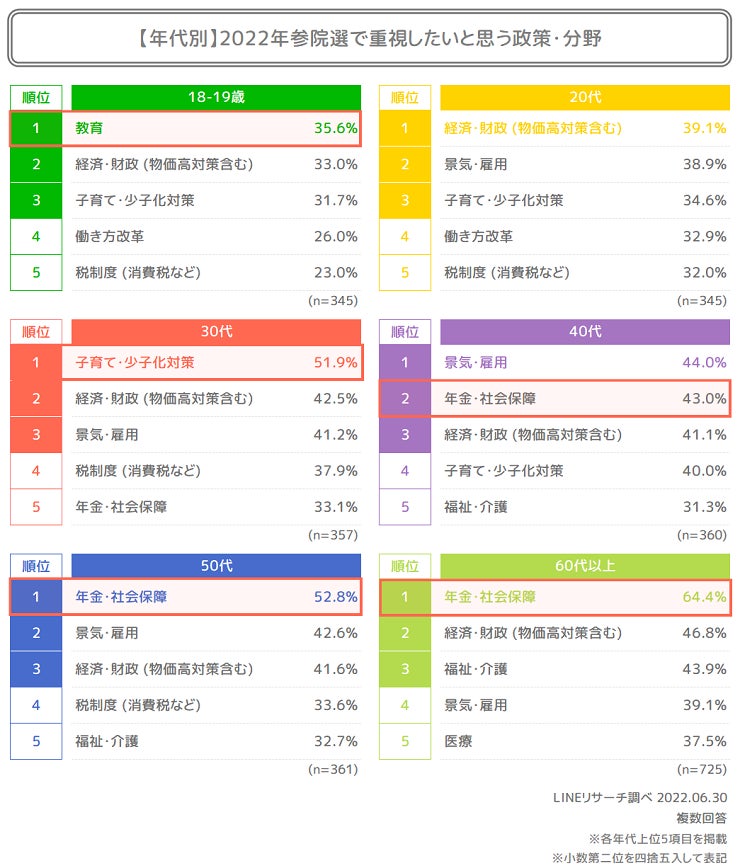The height and width of the screenshot is (868, 740).
Task: Click the purple 40代 header
Action: pos(584,331)
